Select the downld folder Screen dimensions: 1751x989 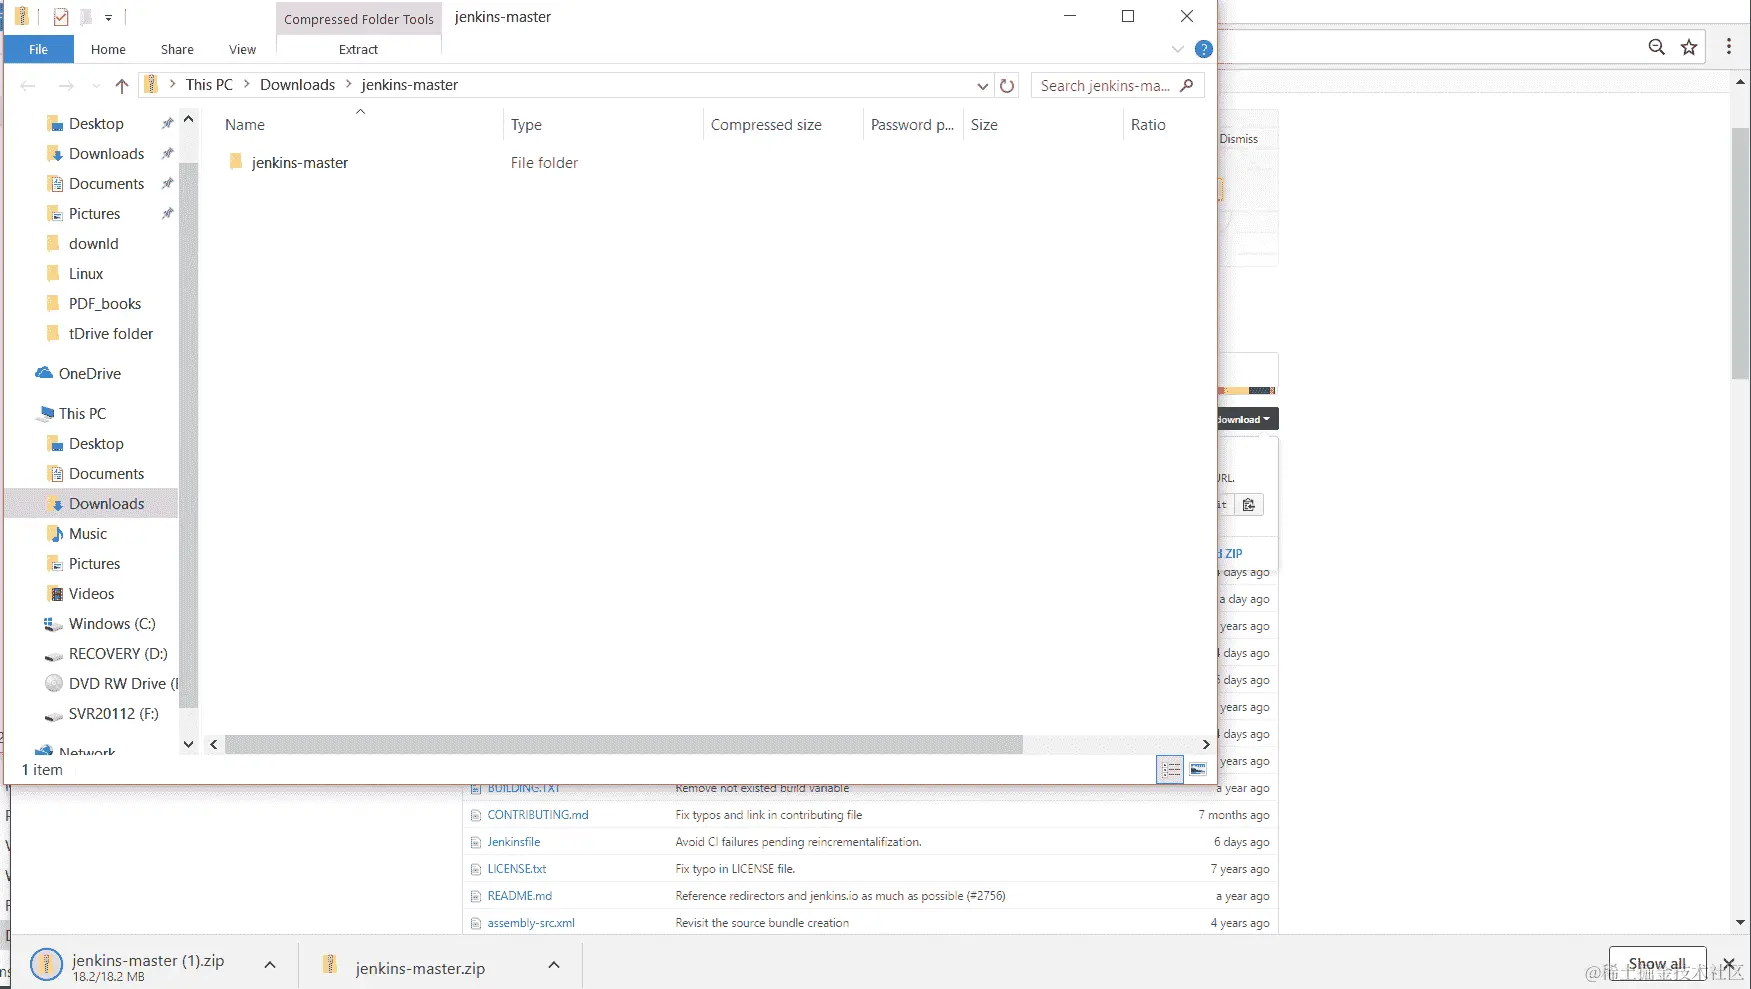(93, 244)
